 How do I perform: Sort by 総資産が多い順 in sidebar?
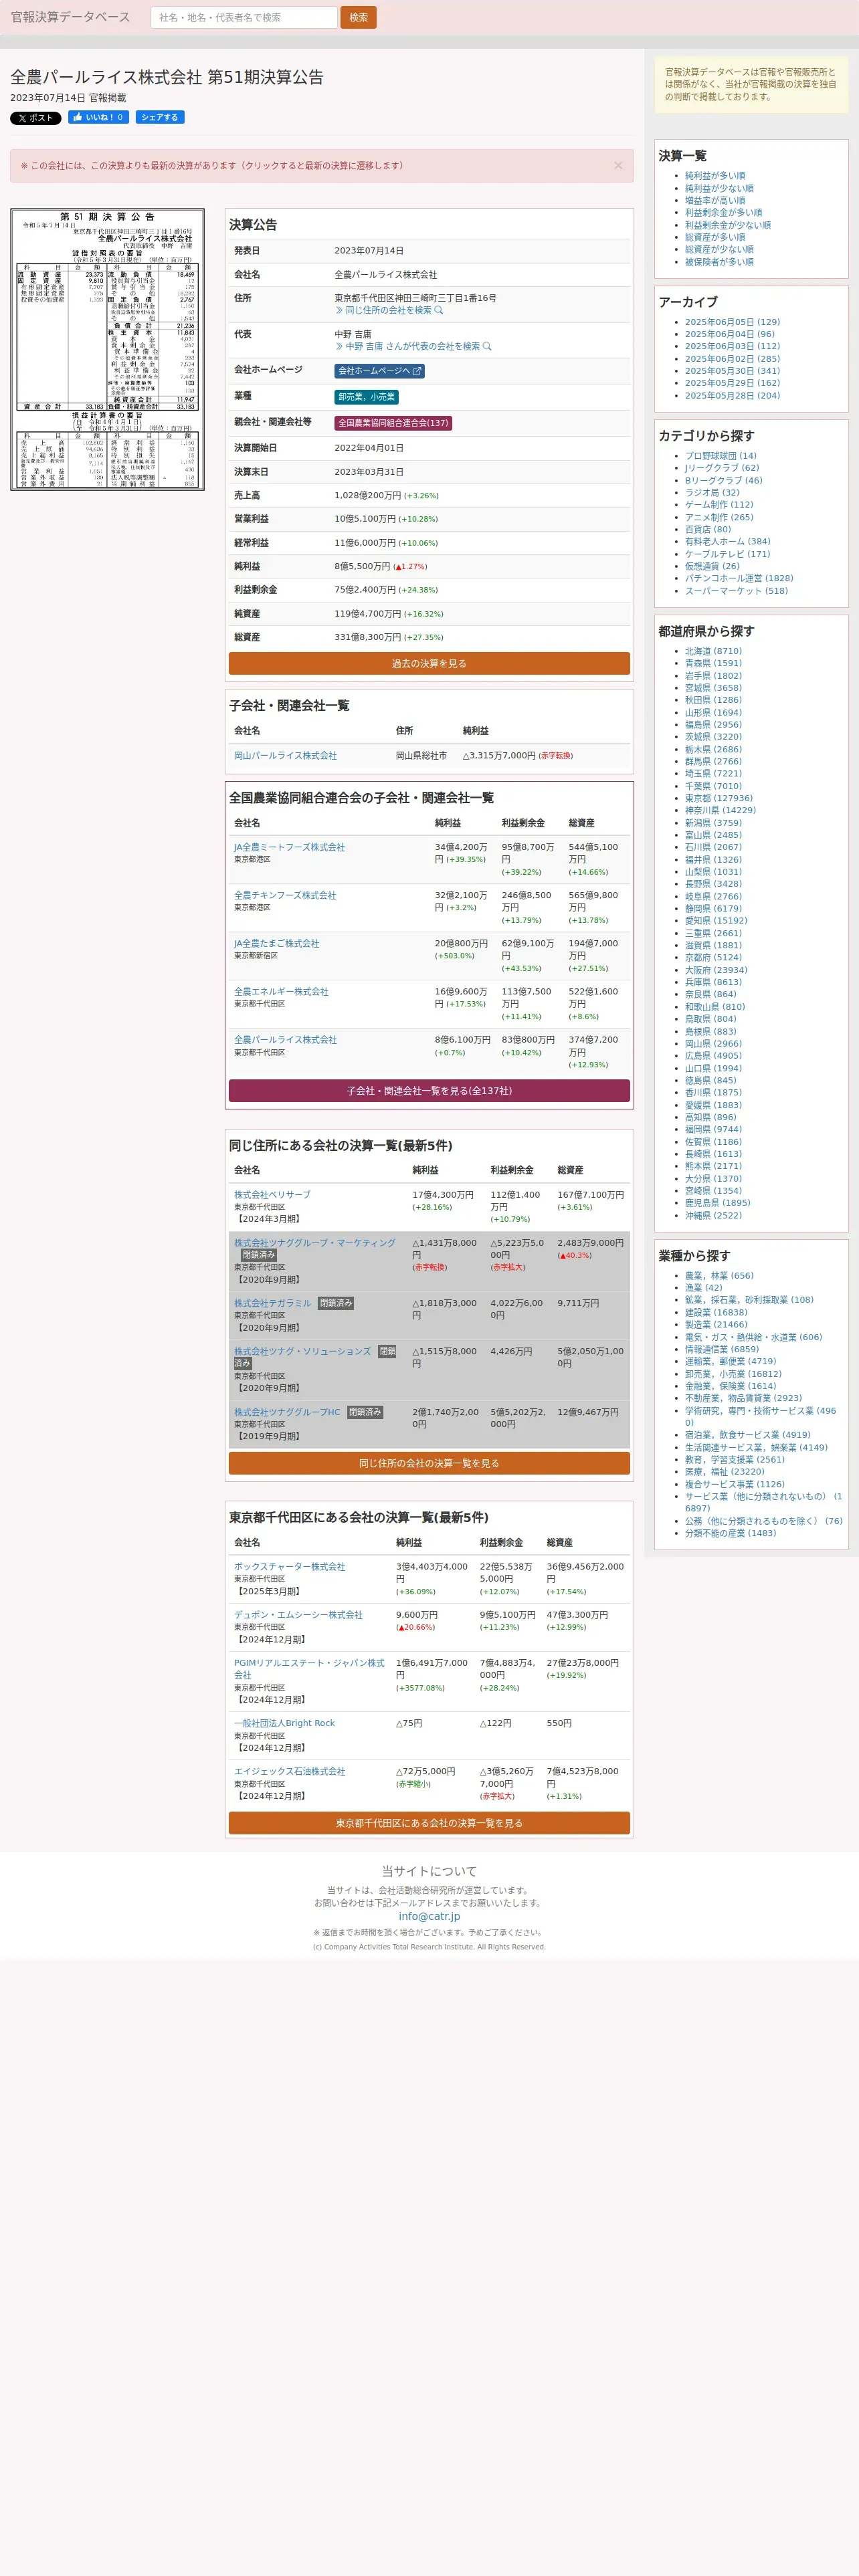(715, 237)
